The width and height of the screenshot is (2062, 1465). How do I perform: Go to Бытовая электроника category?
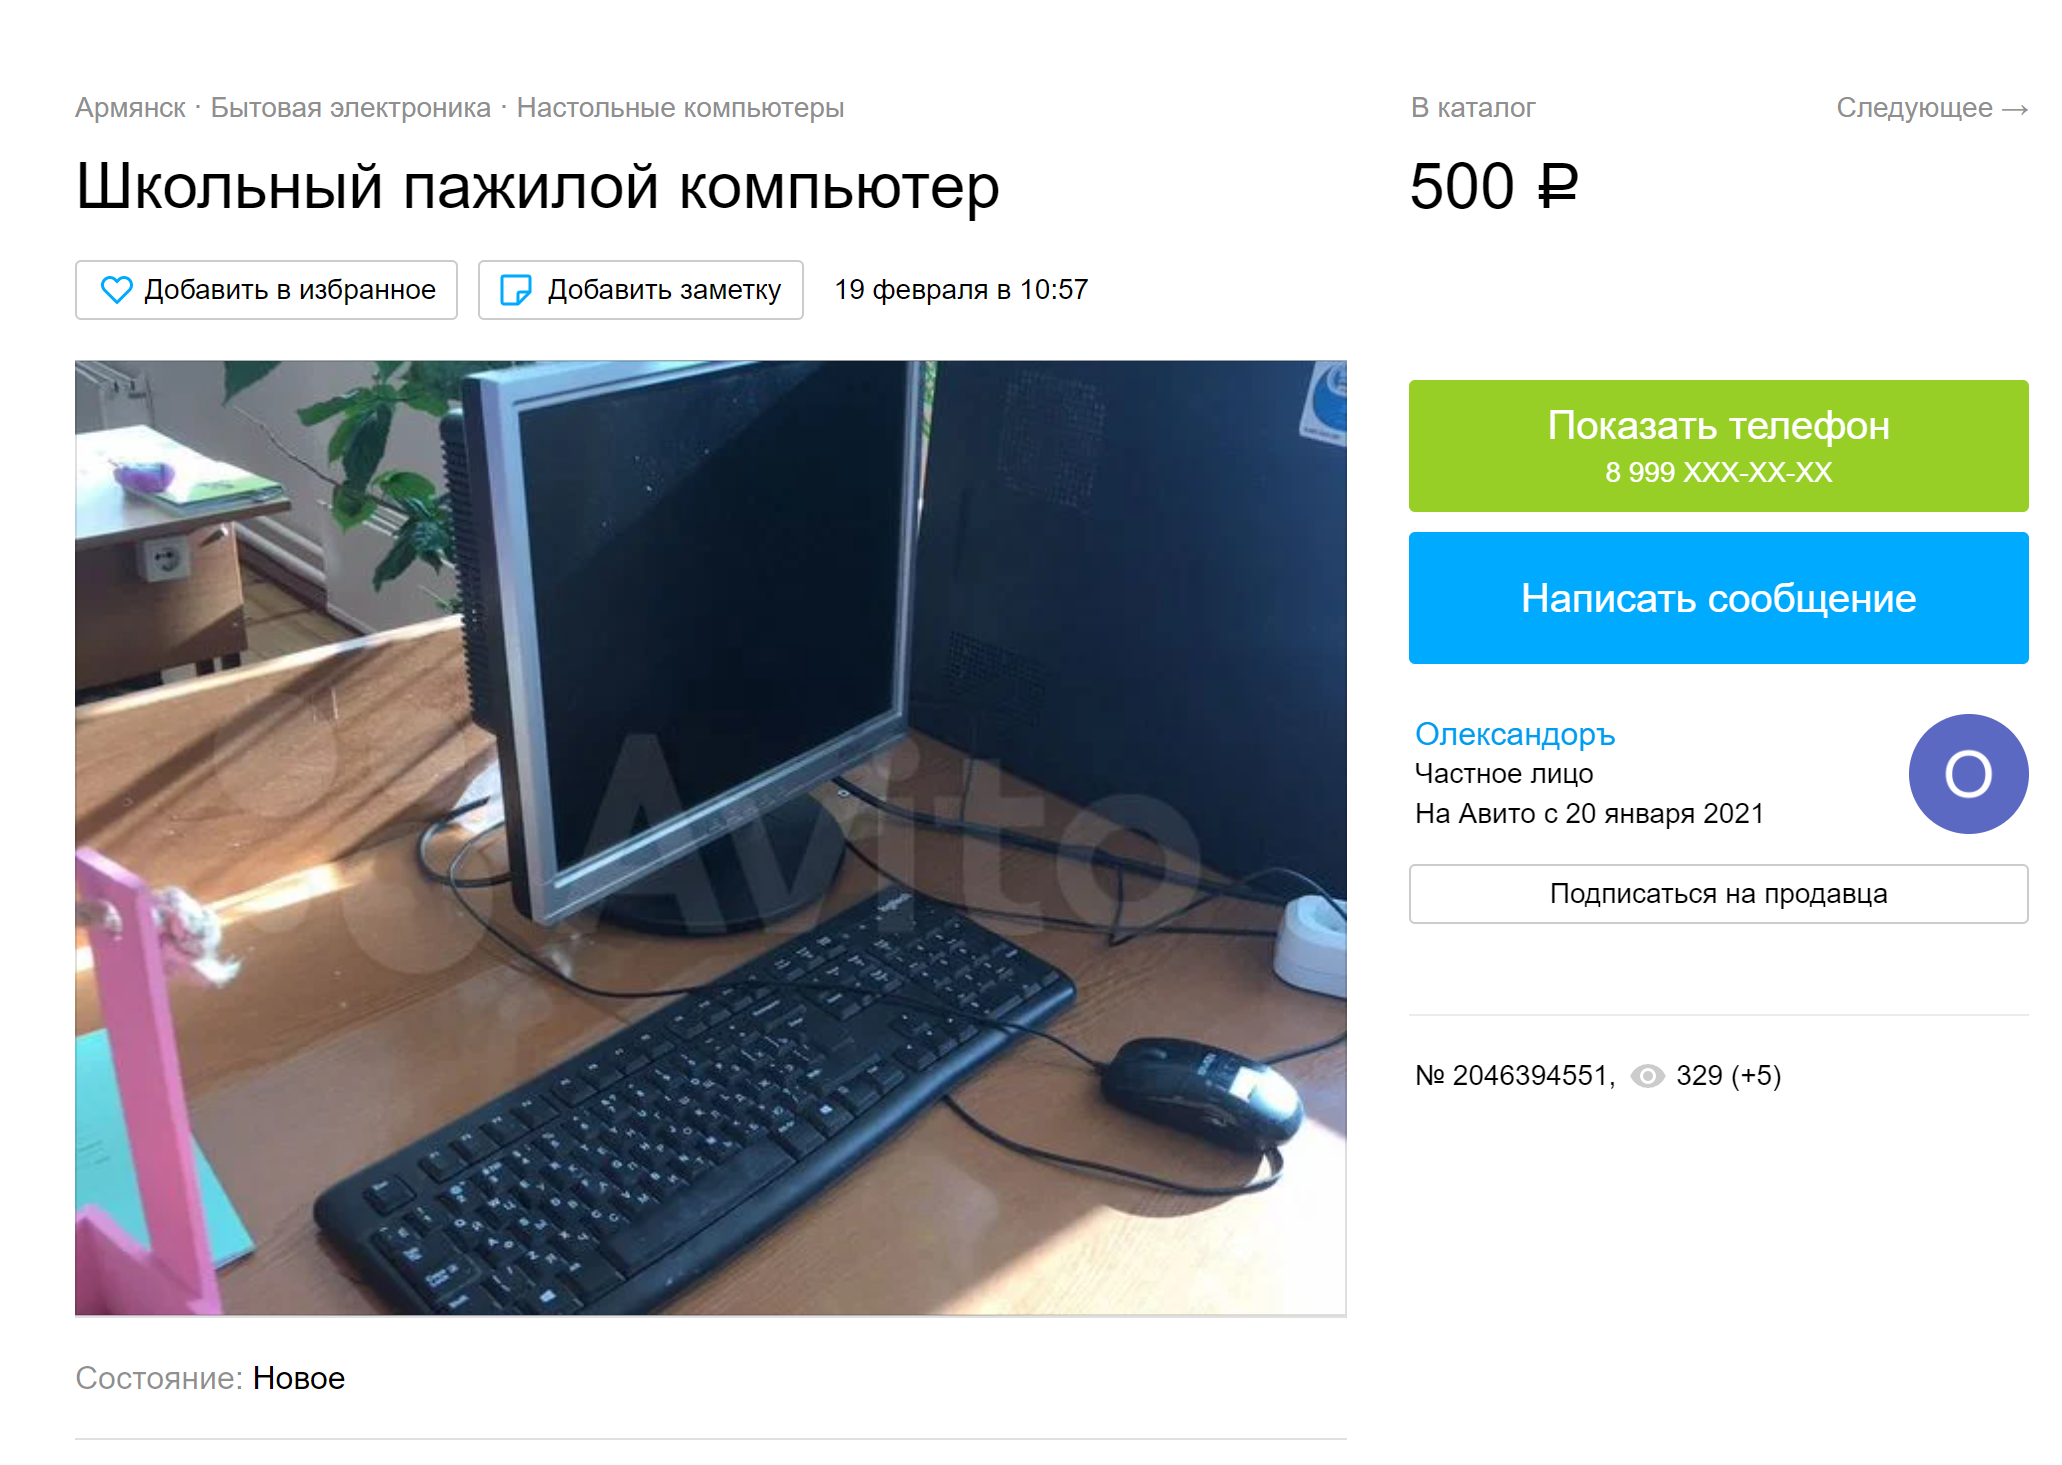pyautogui.click(x=351, y=108)
